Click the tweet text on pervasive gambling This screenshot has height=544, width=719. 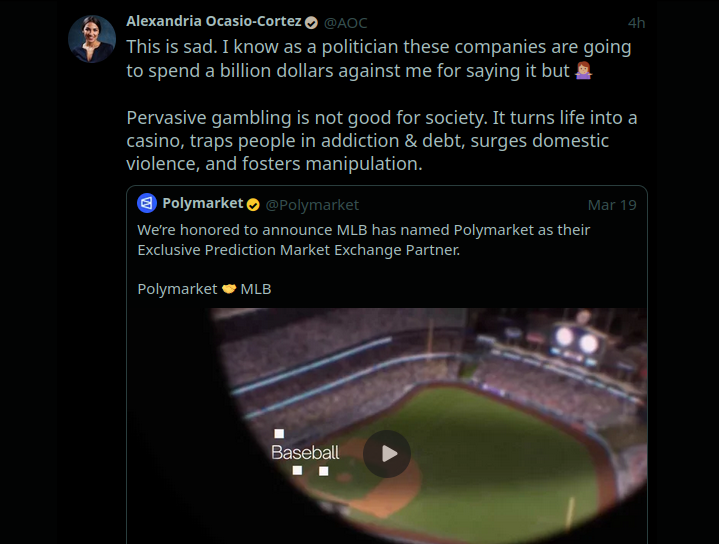381,141
